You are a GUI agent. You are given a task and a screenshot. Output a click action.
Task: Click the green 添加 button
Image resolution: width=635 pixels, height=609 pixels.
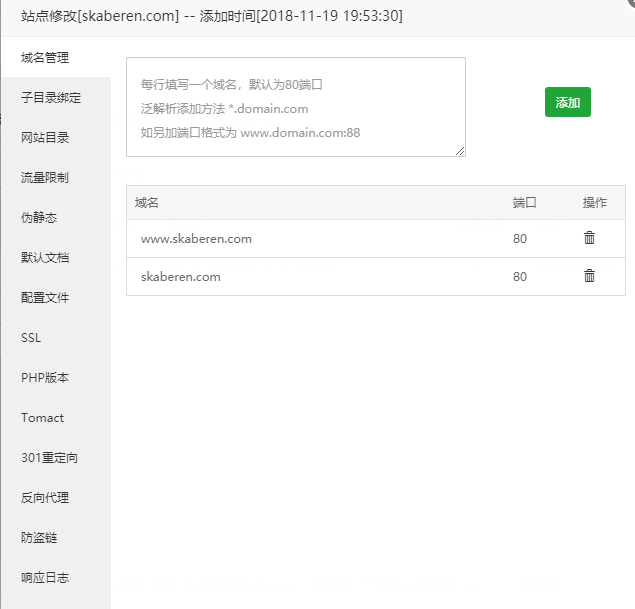tap(567, 102)
